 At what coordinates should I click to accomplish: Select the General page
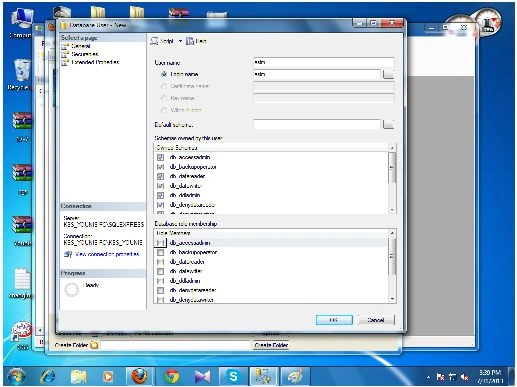click(x=80, y=46)
